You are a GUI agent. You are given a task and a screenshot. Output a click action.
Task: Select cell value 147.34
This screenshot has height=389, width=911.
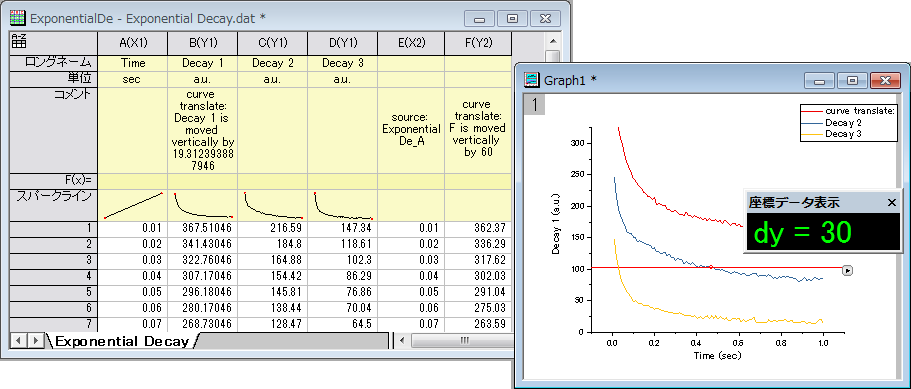pos(342,228)
